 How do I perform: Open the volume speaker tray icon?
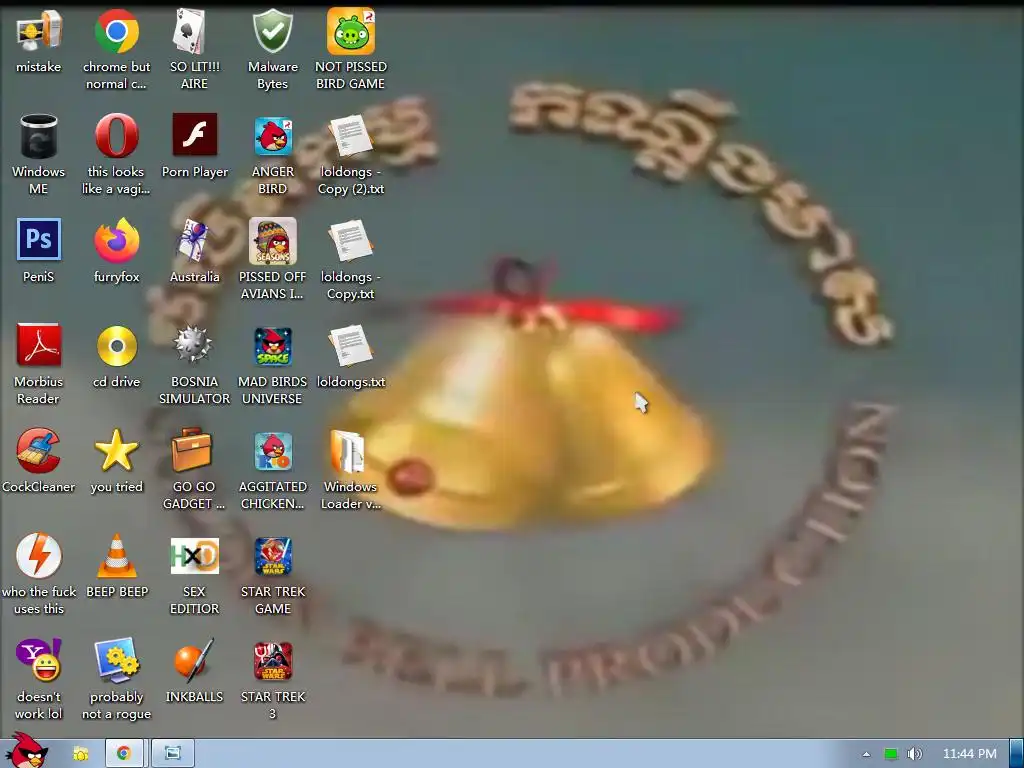pos(915,754)
